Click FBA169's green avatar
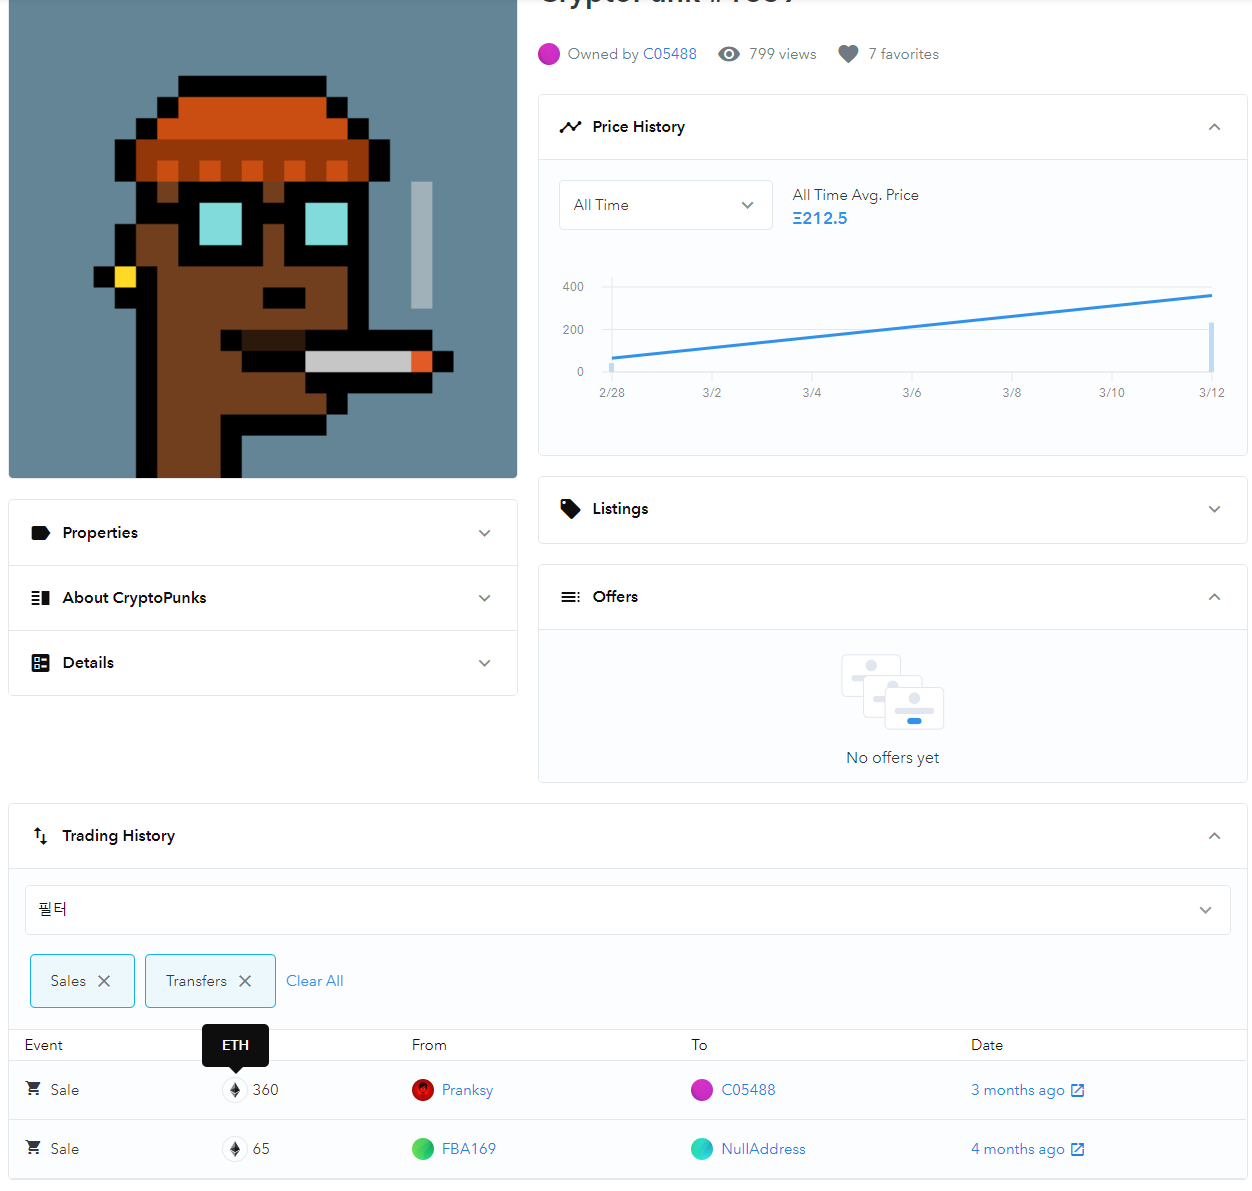The height and width of the screenshot is (1191, 1252). [423, 1149]
